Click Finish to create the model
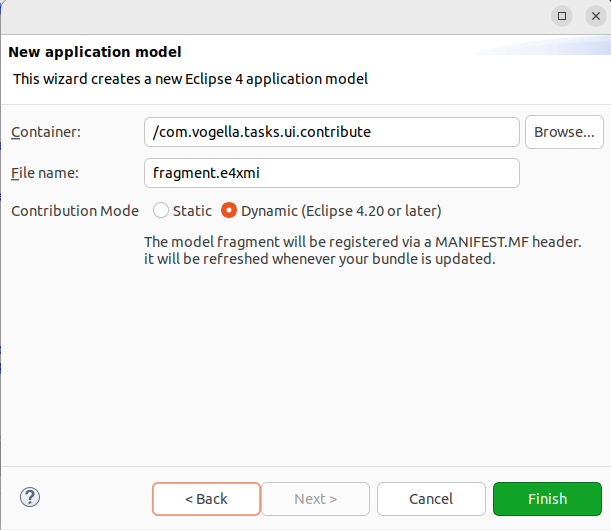The height and width of the screenshot is (530, 611). click(547, 499)
